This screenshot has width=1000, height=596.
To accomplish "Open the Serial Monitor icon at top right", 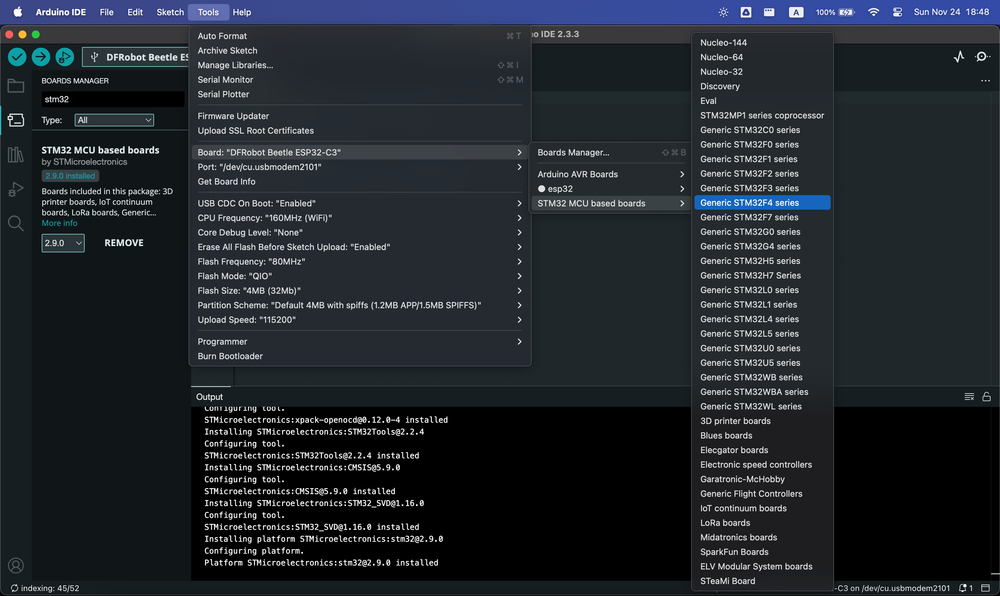I will 983,57.
